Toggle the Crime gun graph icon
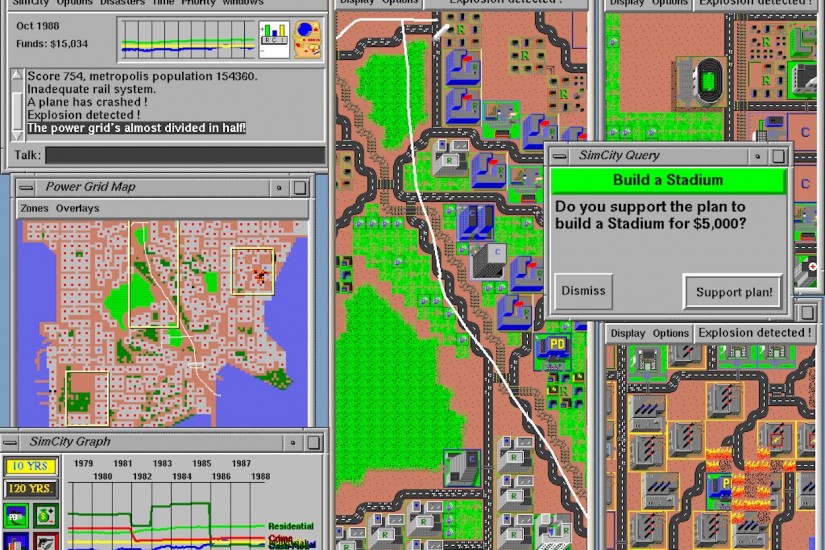Viewport: 825px width, 550px height. click(x=45, y=542)
